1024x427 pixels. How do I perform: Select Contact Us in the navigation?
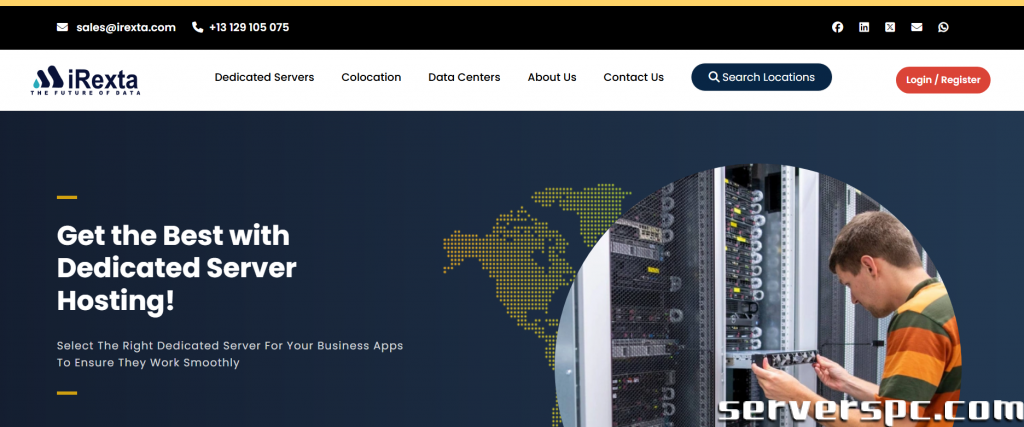pos(633,77)
